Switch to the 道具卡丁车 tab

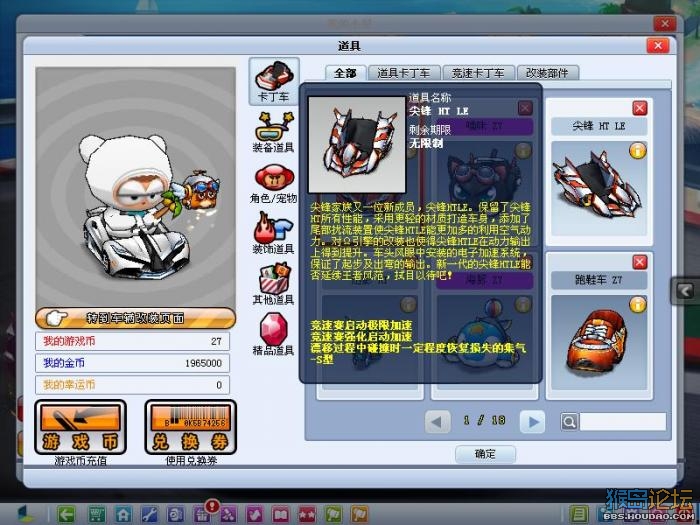pyautogui.click(x=404, y=73)
